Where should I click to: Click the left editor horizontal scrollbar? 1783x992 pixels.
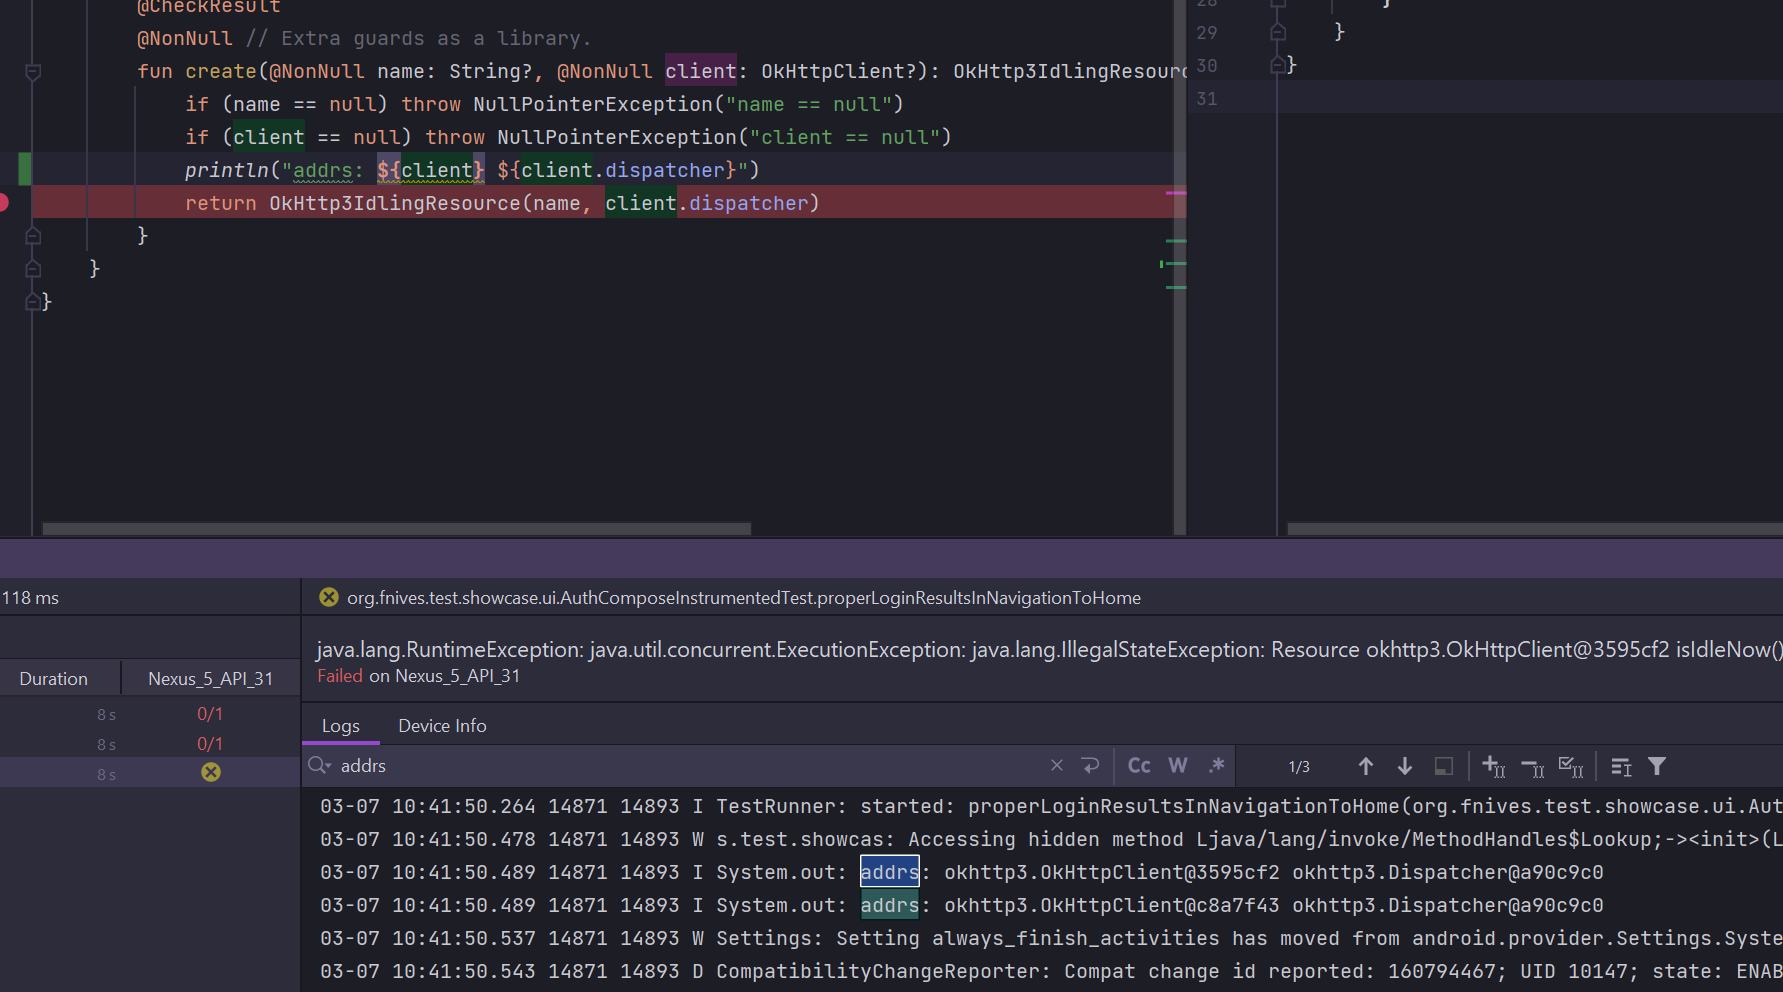pos(396,528)
